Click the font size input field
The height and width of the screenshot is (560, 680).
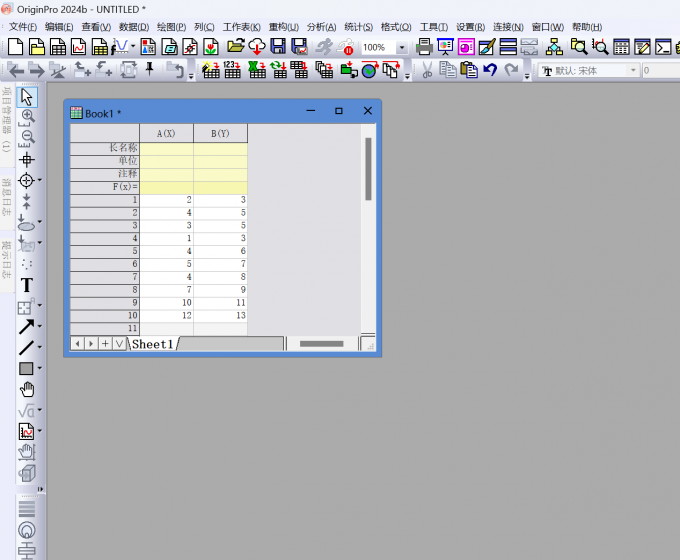pyautogui.click(x=660, y=70)
